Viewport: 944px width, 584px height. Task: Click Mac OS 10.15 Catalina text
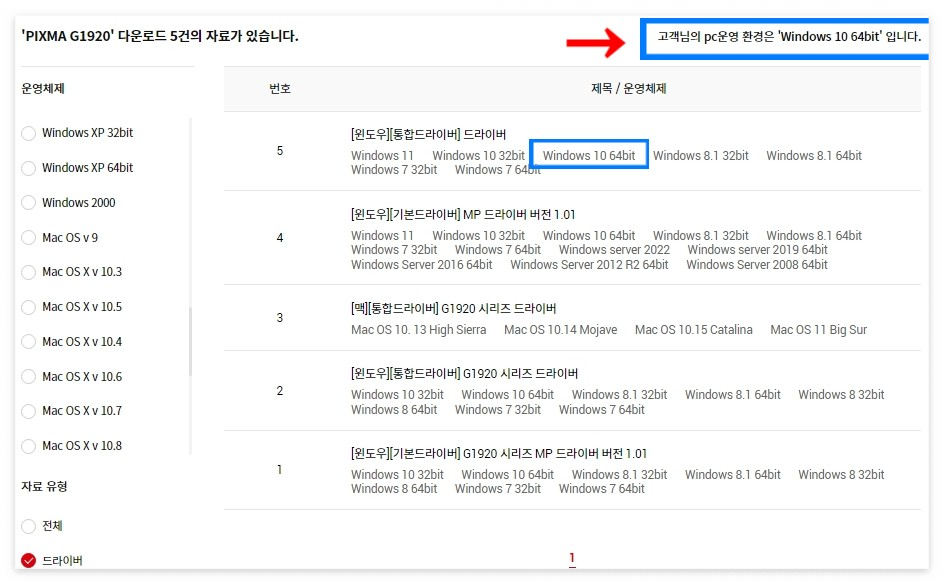coord(694,330)
